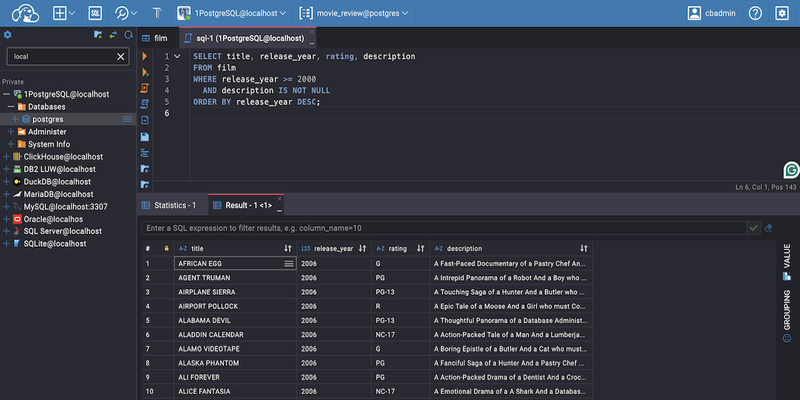Select SQLite@localhost connection
The width and height of the screenshot is (800, 400).
tap(55, 244)
